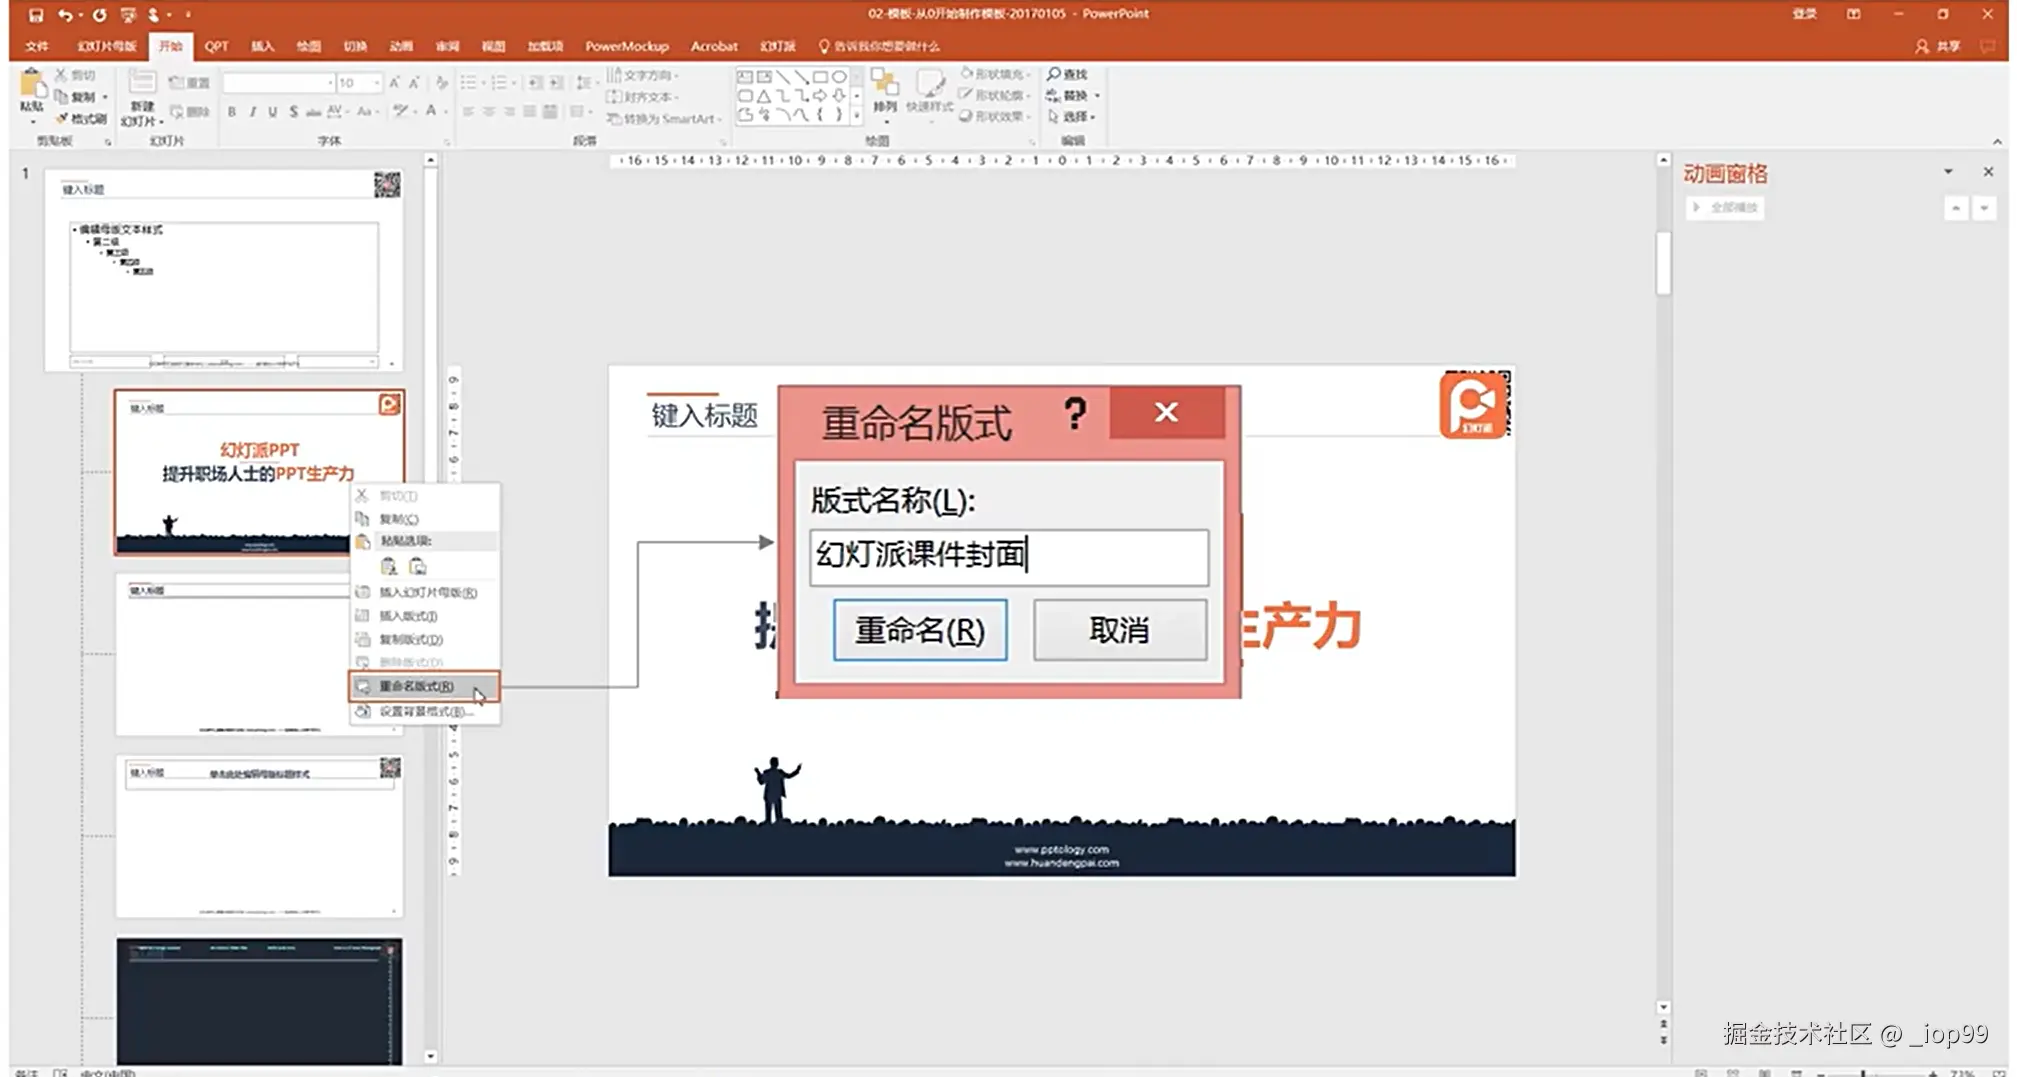Screen dimensions: 2017x1077
Task: Open the Text Direction dropdown
Action: click(x=644, y=75)
